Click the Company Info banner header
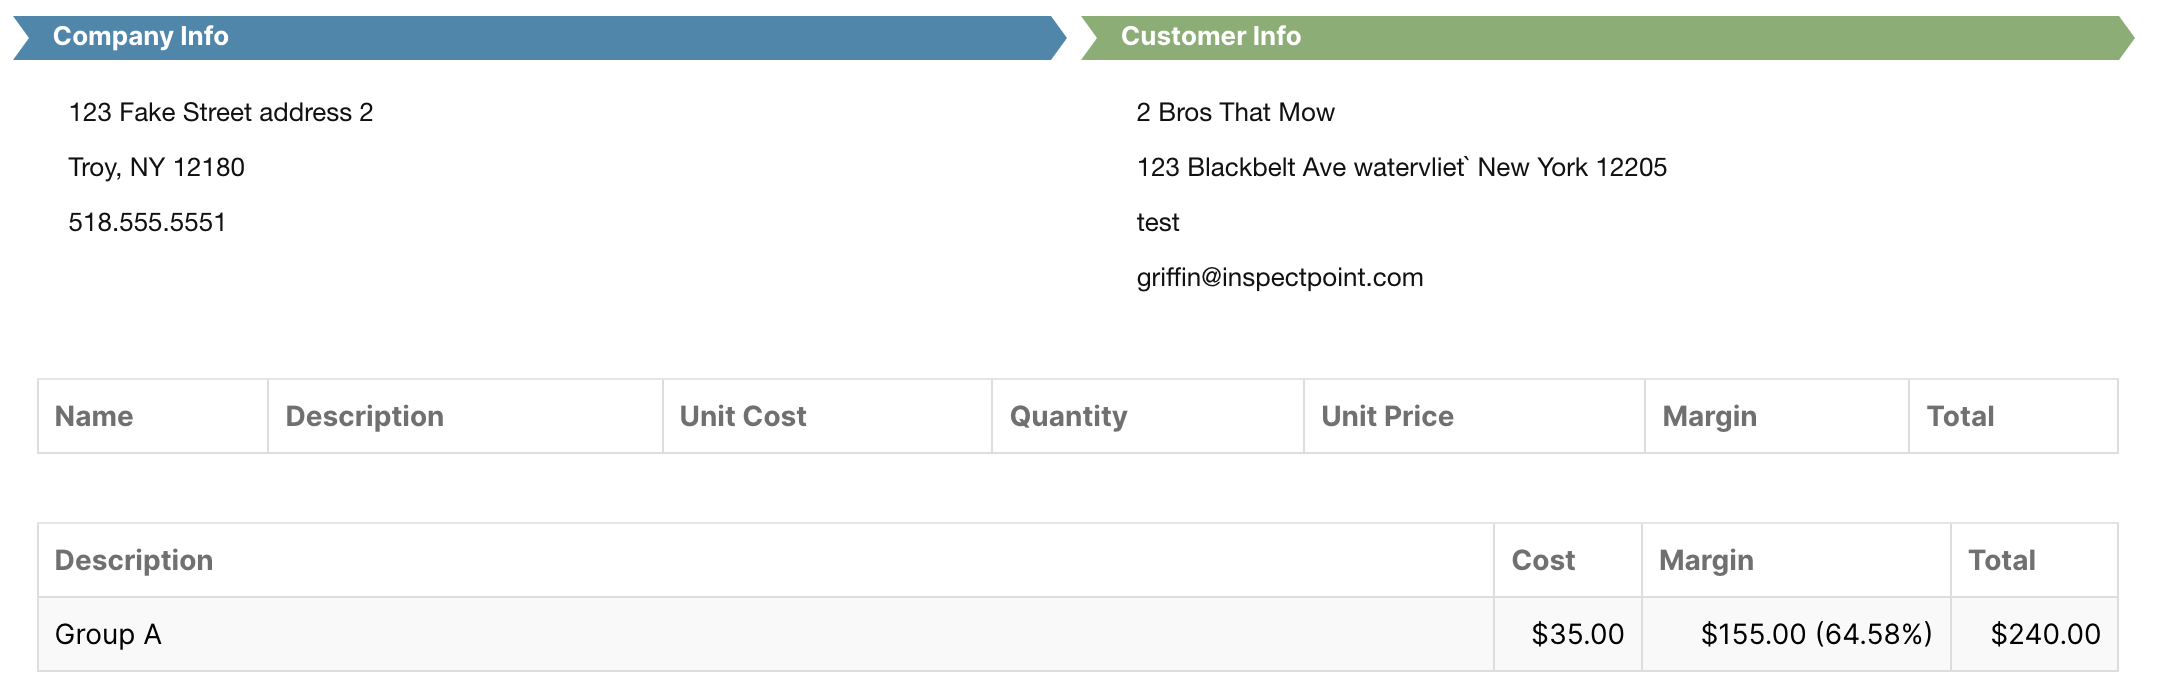This screenshot has height=692, width=2158. (540, 37)
